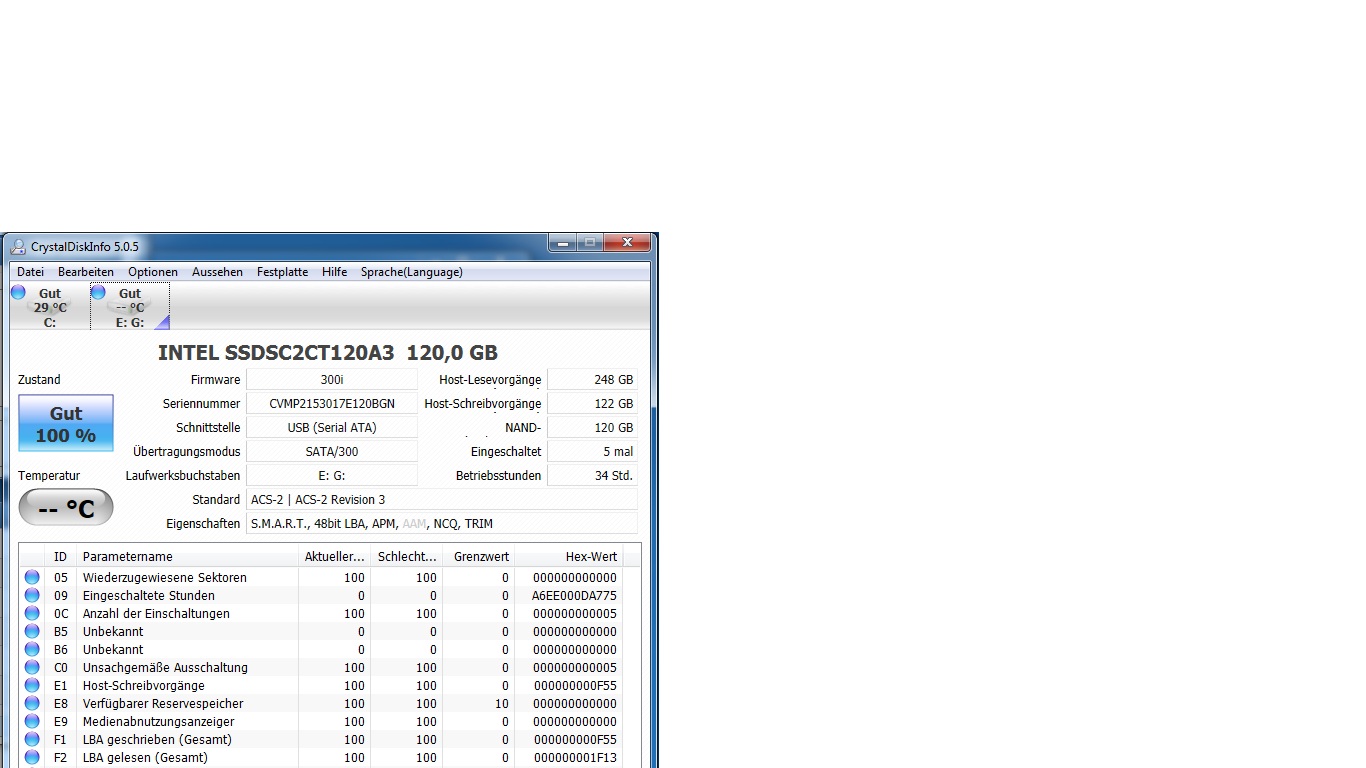Viewport: 1366px width, 768px height.
Task: Click the -- °C temperature button
Action: pyautogui.click(x=66, y=508)
